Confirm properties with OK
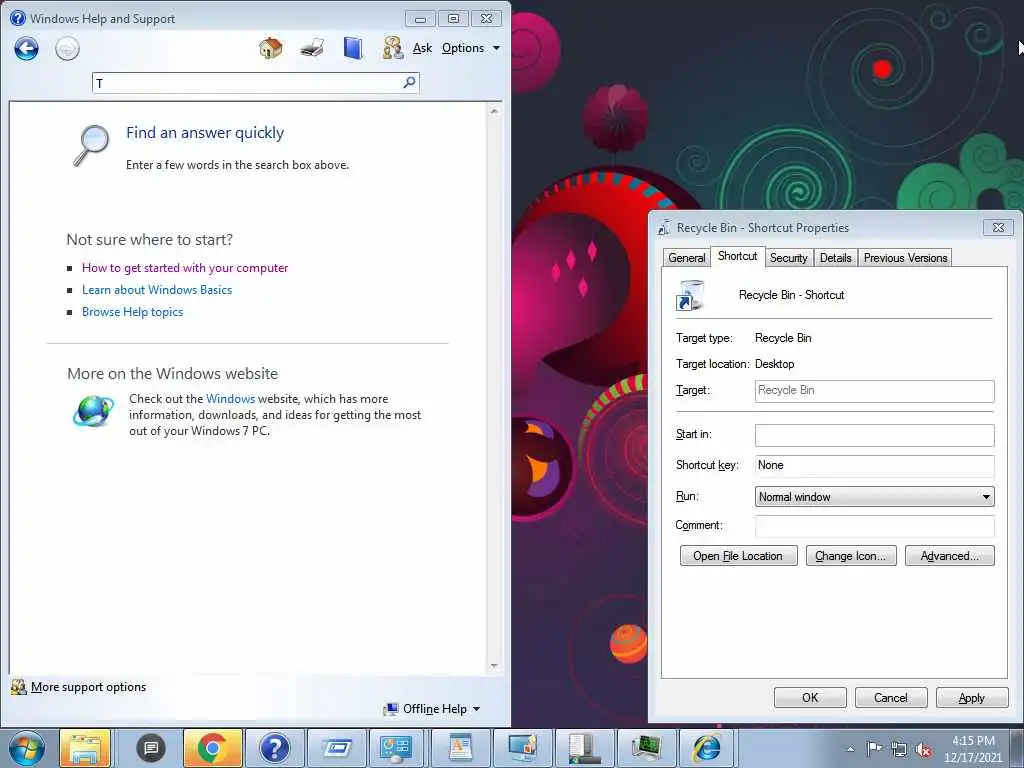 pos(810,697)
